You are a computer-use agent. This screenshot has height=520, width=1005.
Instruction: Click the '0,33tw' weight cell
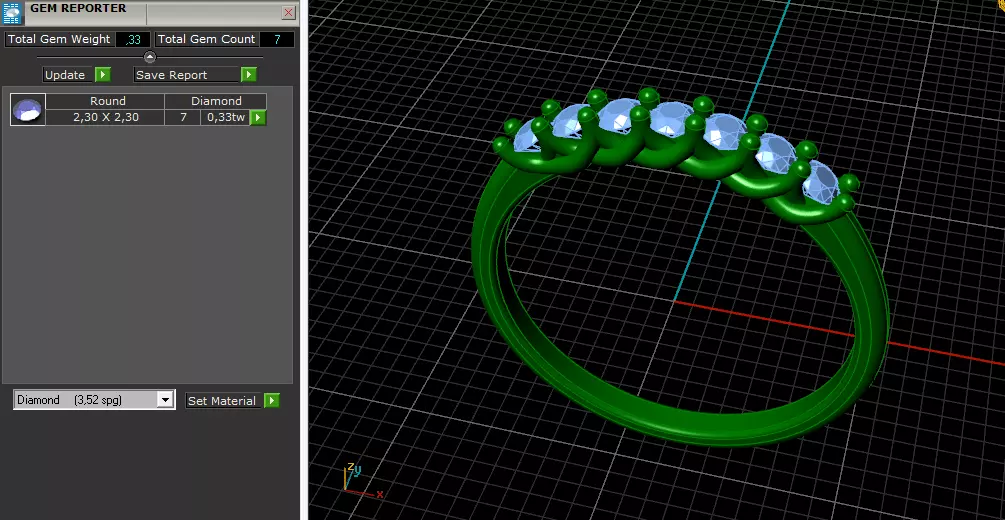(226, 117)
